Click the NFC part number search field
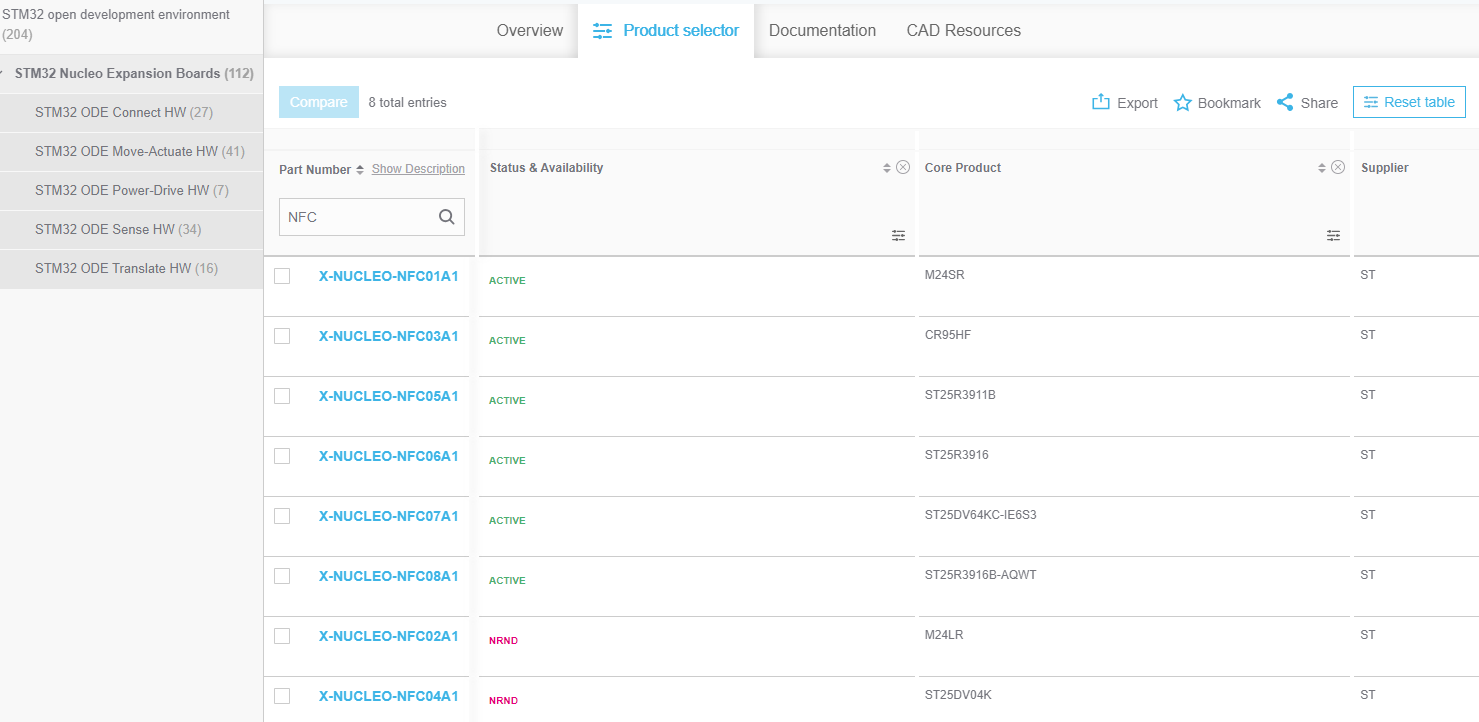The height and width of the screenshot is (722, 1479). pos(357,217)
